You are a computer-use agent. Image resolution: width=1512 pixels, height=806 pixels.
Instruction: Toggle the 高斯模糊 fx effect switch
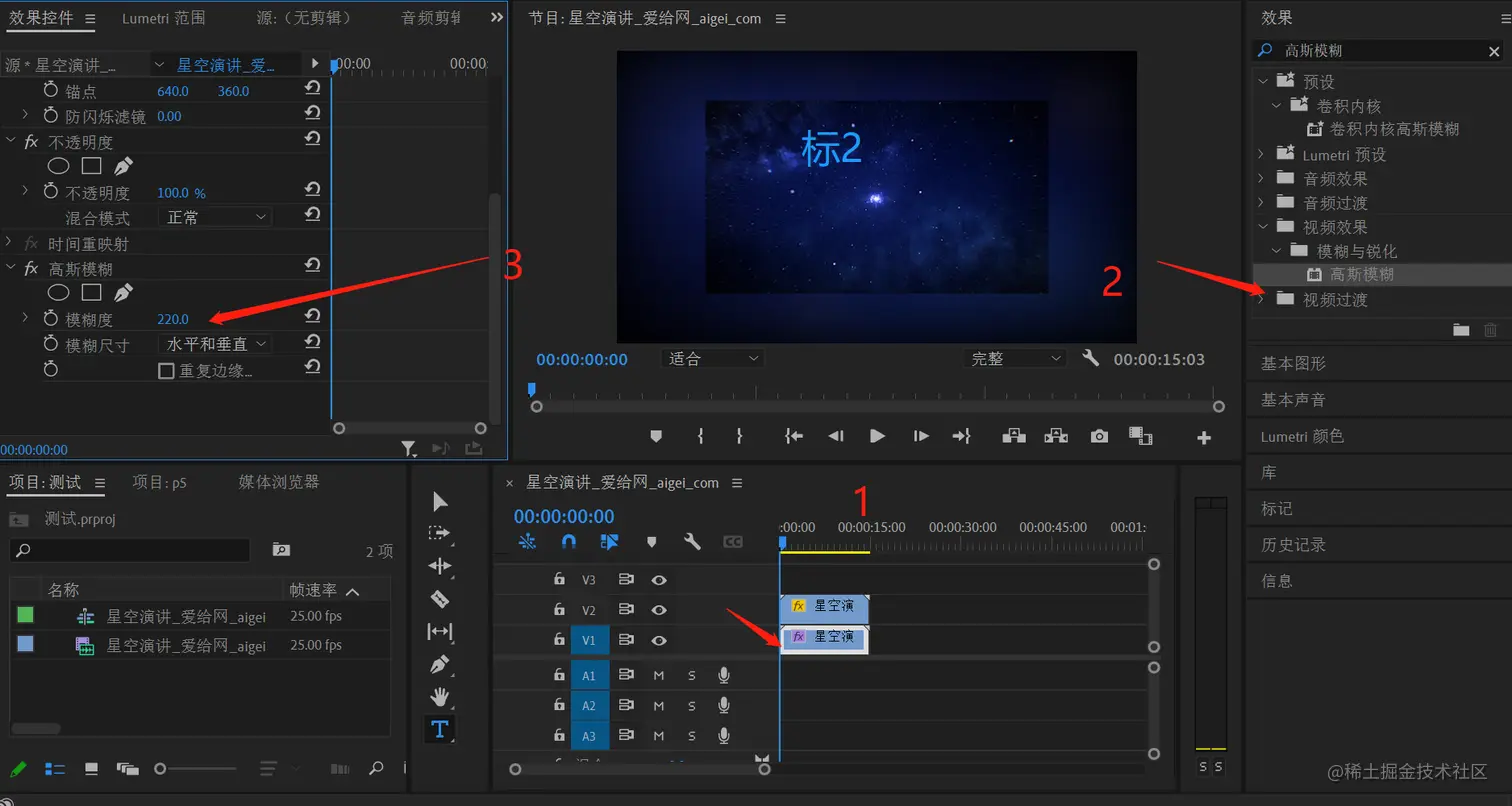tap(31, 268)
